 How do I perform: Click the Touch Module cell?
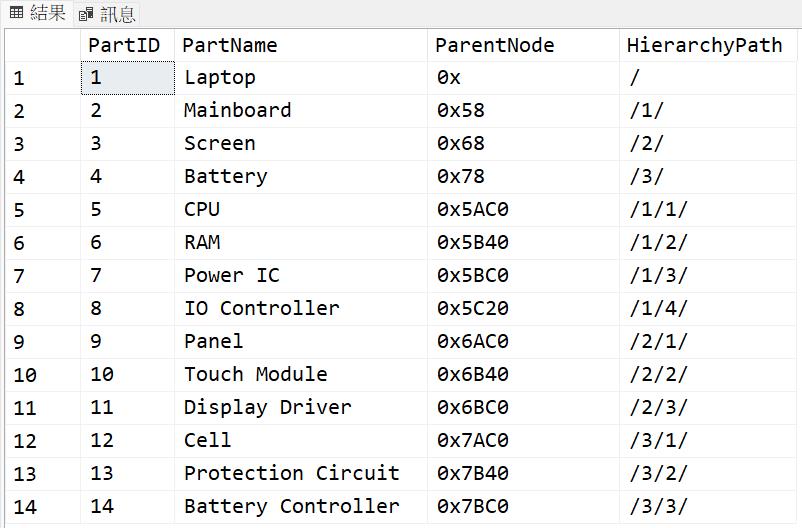pyautogui.click(x=256, y=374)
